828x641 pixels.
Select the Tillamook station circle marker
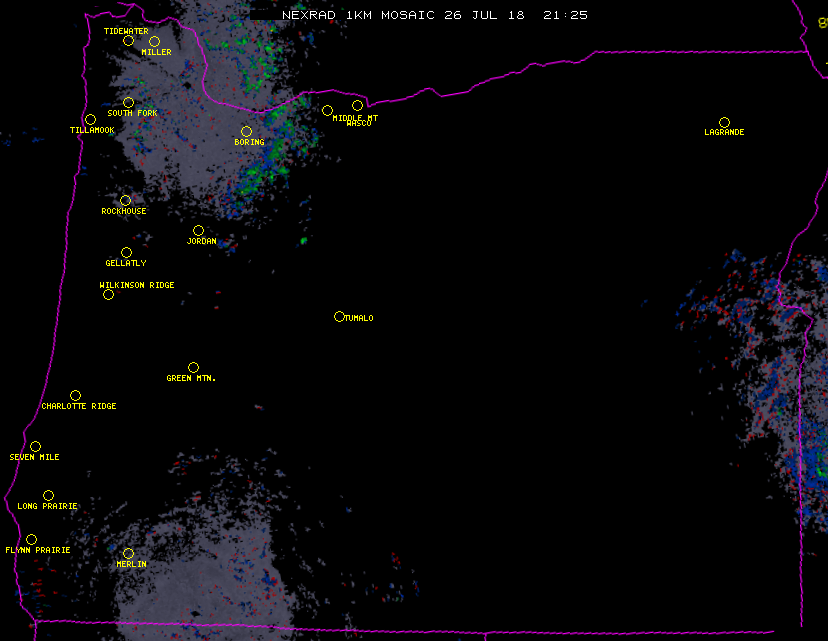click(90, 120)
